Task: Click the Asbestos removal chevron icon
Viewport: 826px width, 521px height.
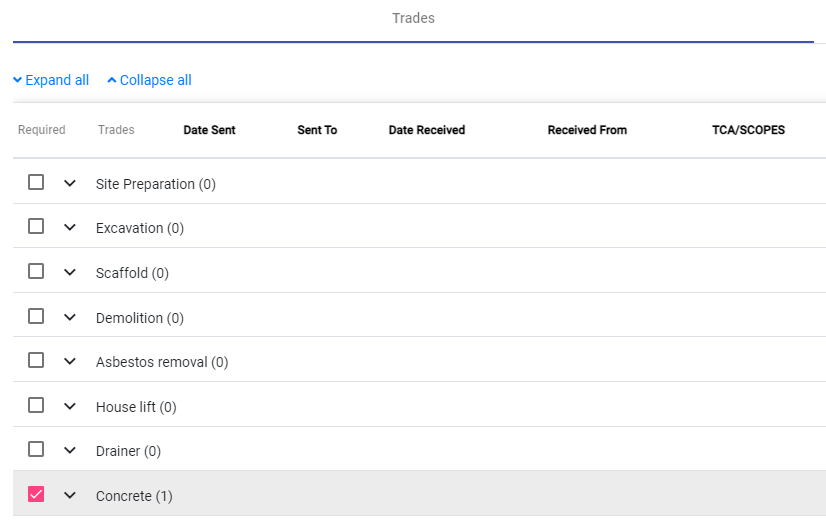Action: pos(70,361)
